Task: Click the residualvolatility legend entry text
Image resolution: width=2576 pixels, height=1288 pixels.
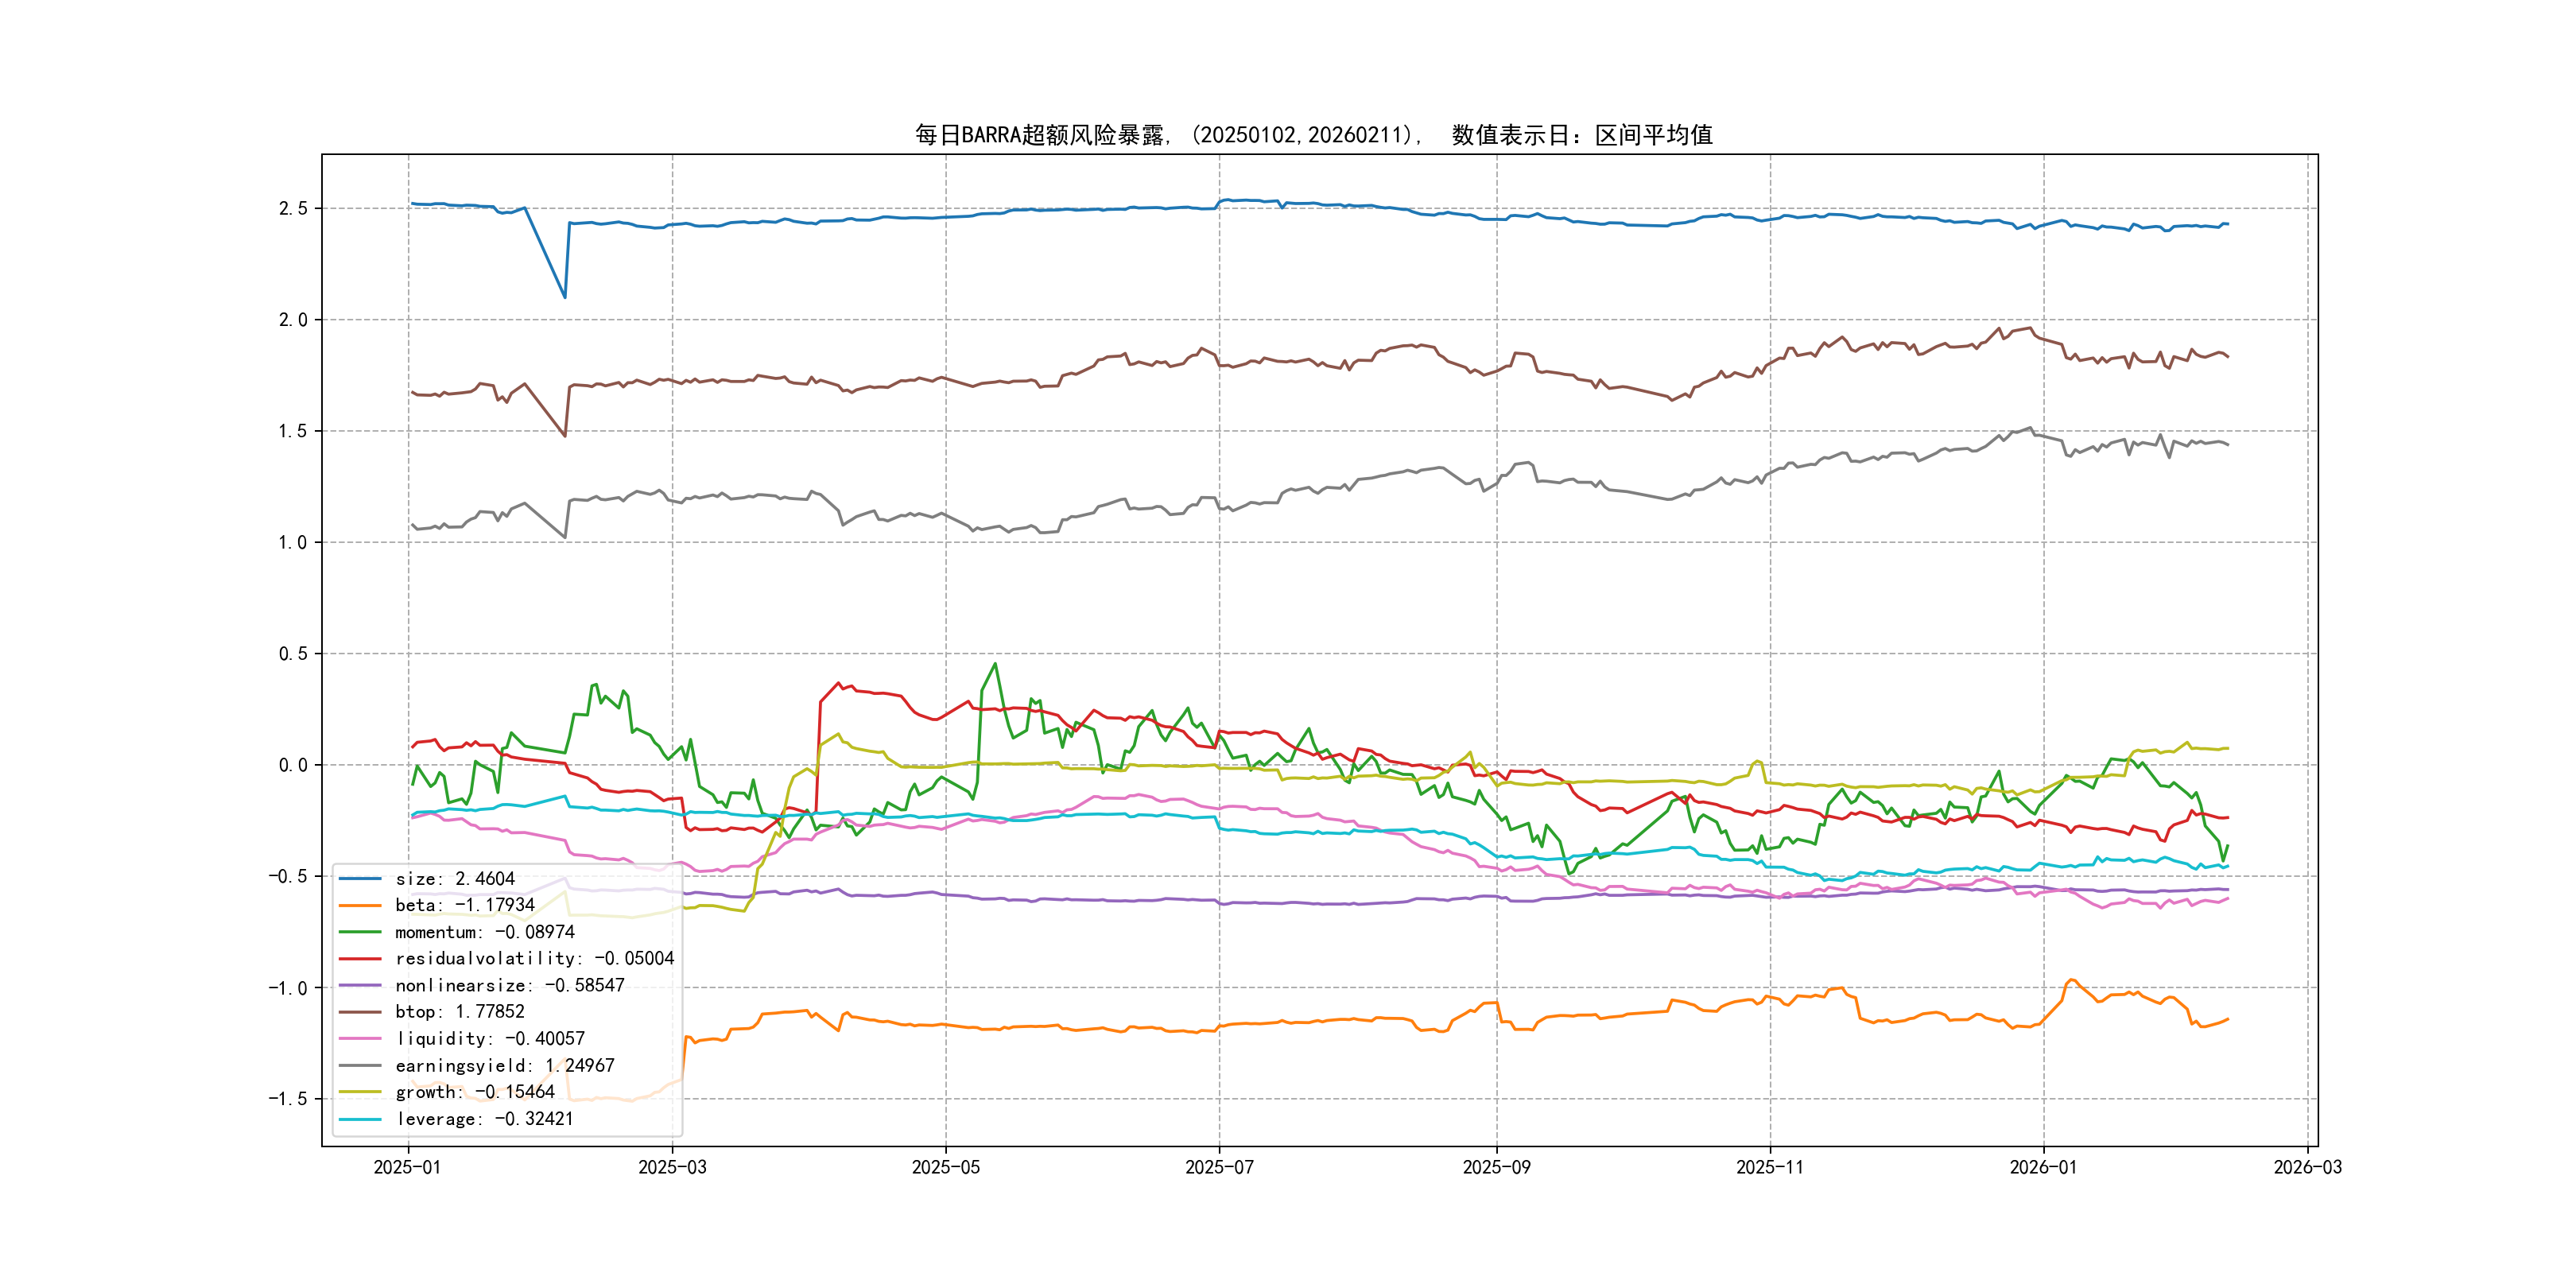Action: pyautogui.click(x=534, y=959)
